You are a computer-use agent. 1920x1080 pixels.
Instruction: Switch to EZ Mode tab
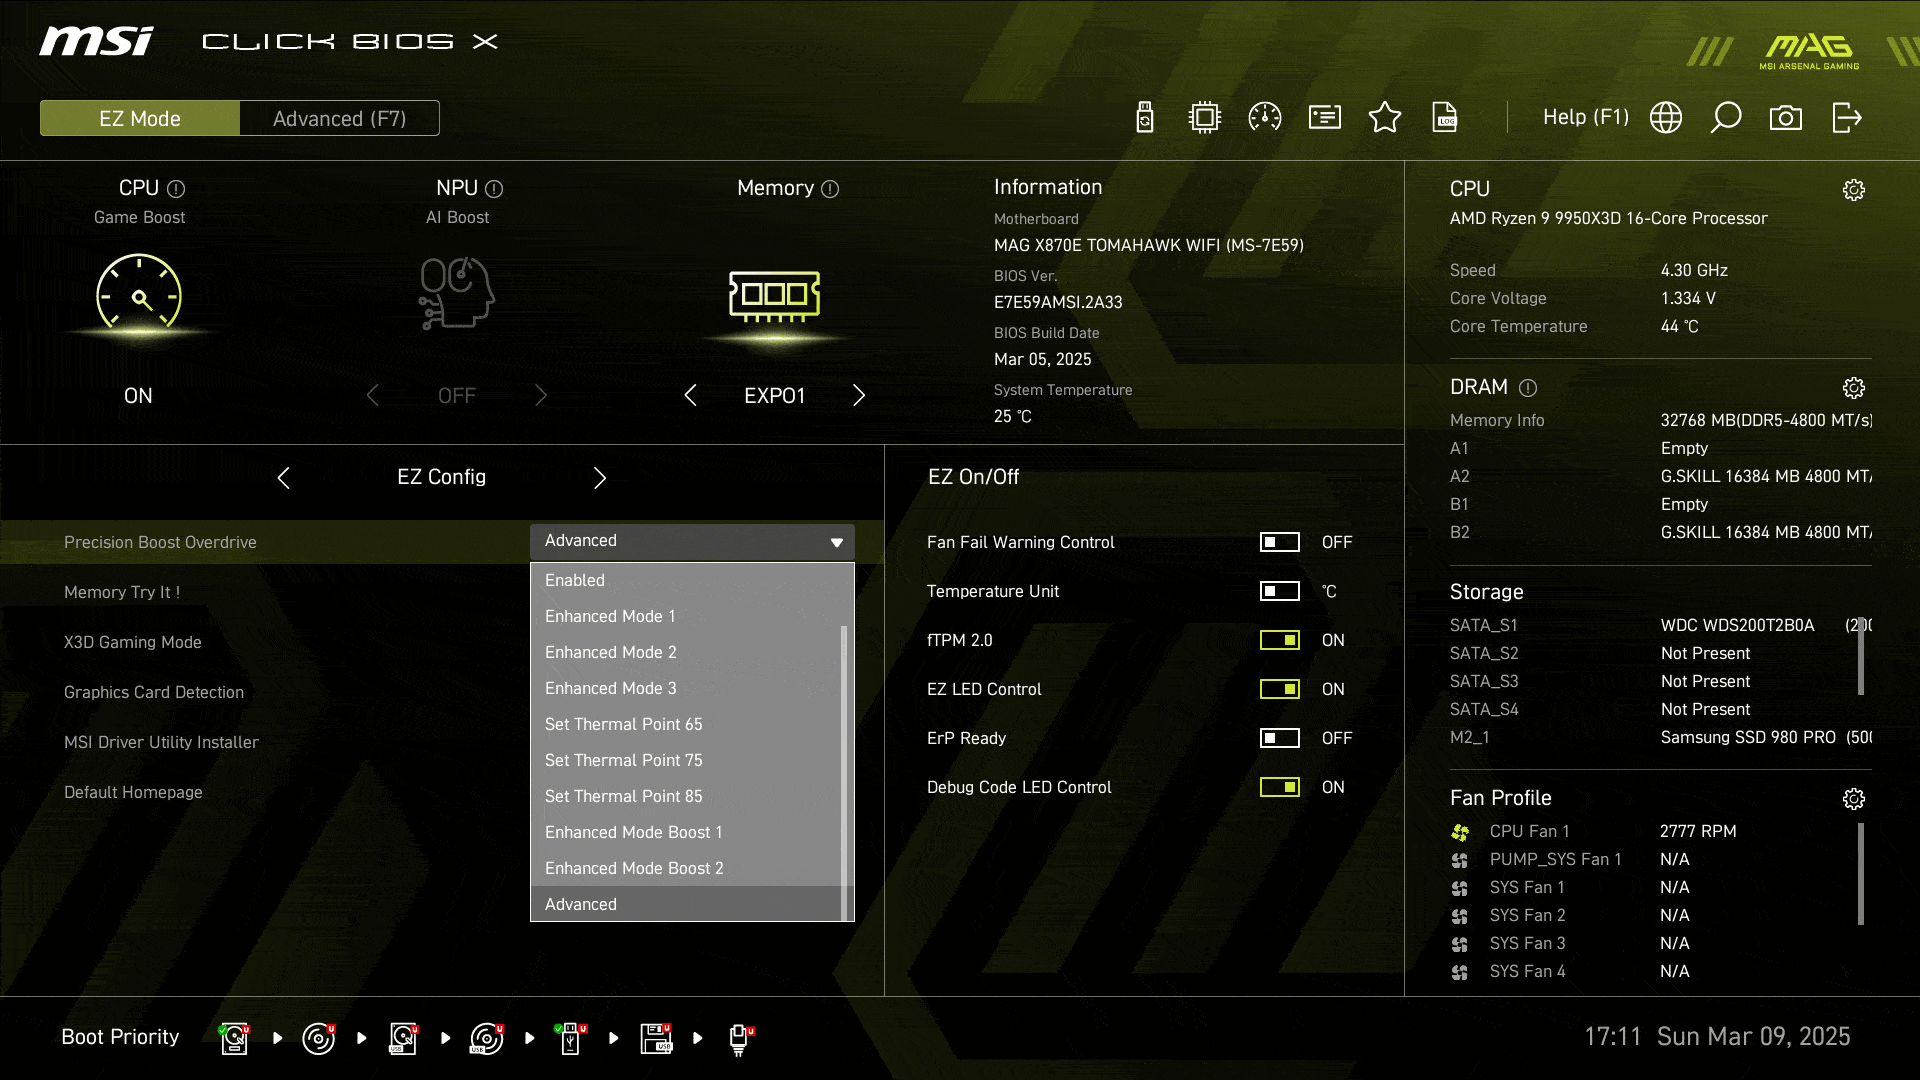point(140,118)
